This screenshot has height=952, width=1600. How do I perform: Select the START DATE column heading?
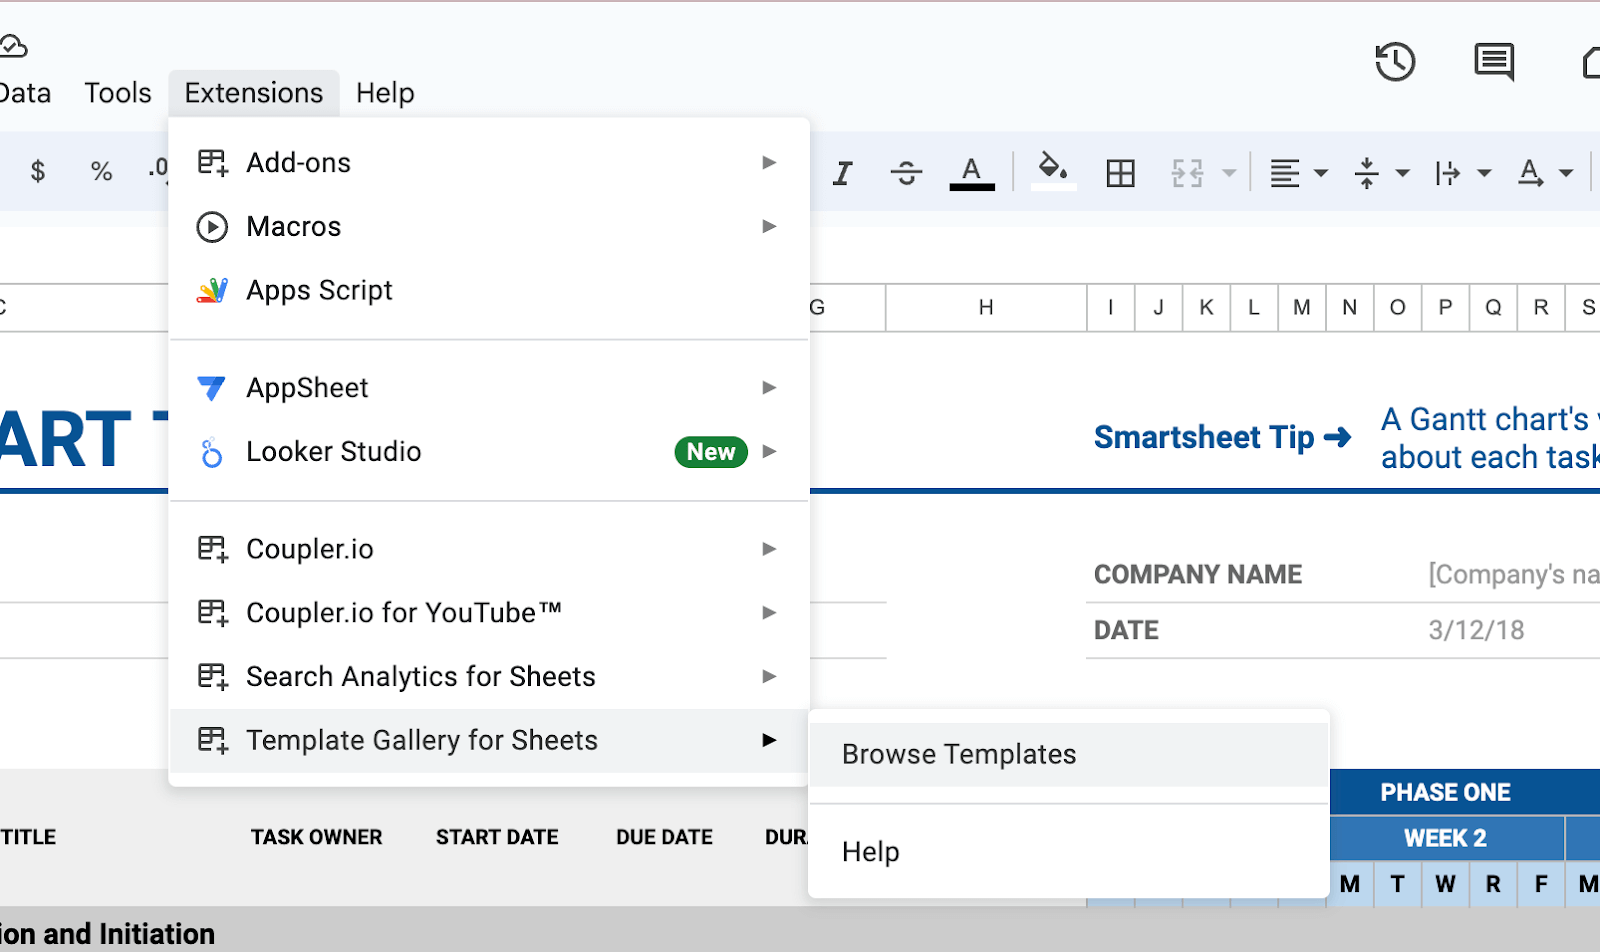click(x=497, y=837)
